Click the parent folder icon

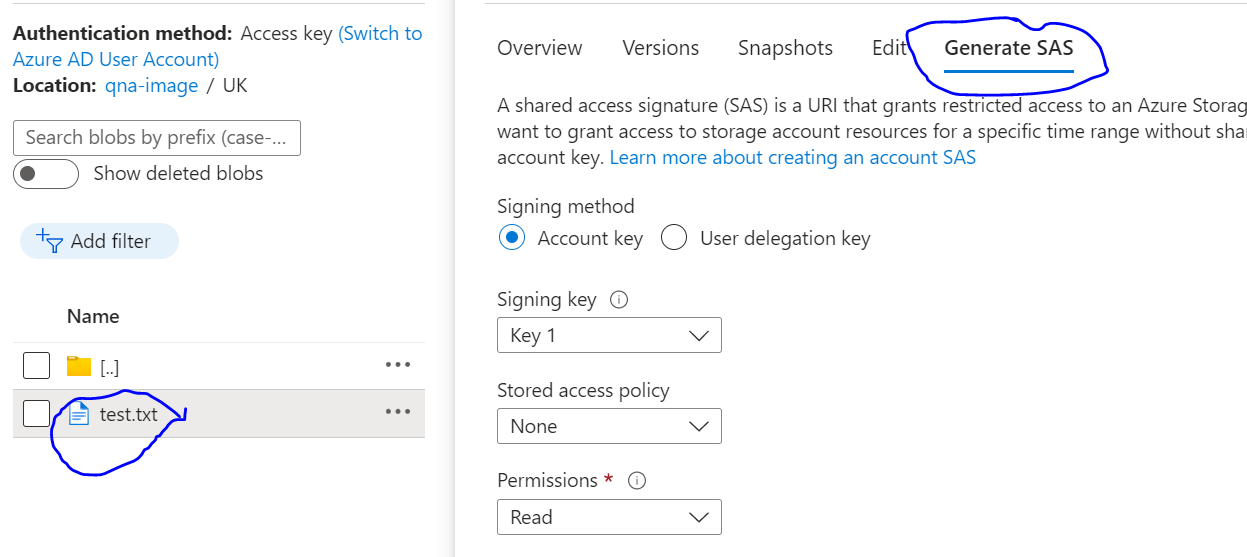[x=79, y=366]
